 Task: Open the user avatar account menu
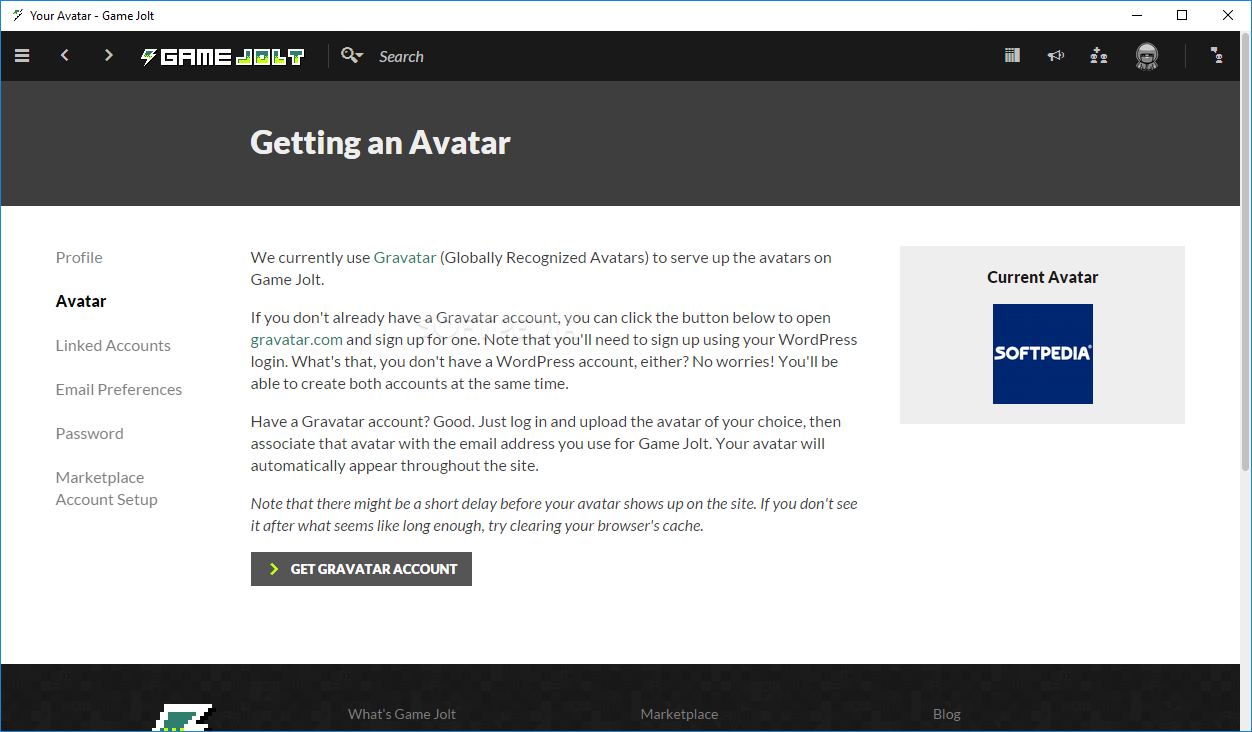[x=1147, y=57]
